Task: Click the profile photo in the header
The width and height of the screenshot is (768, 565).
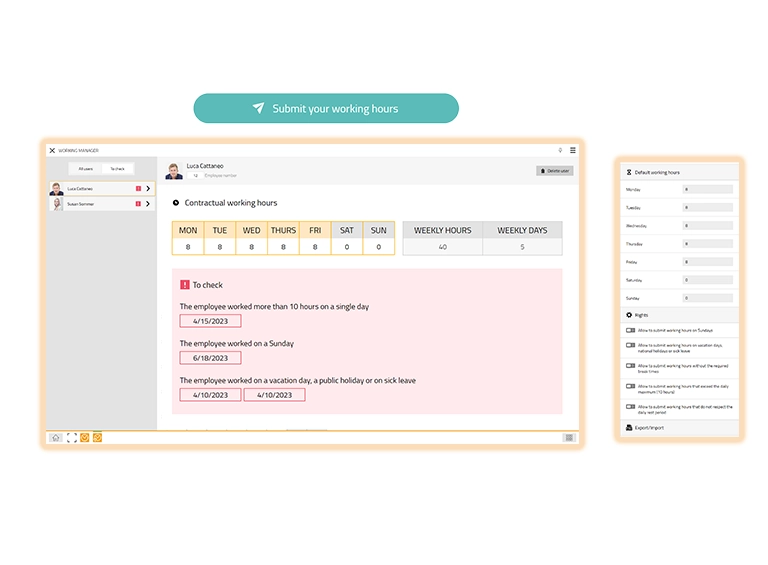Action: point(174,171)
